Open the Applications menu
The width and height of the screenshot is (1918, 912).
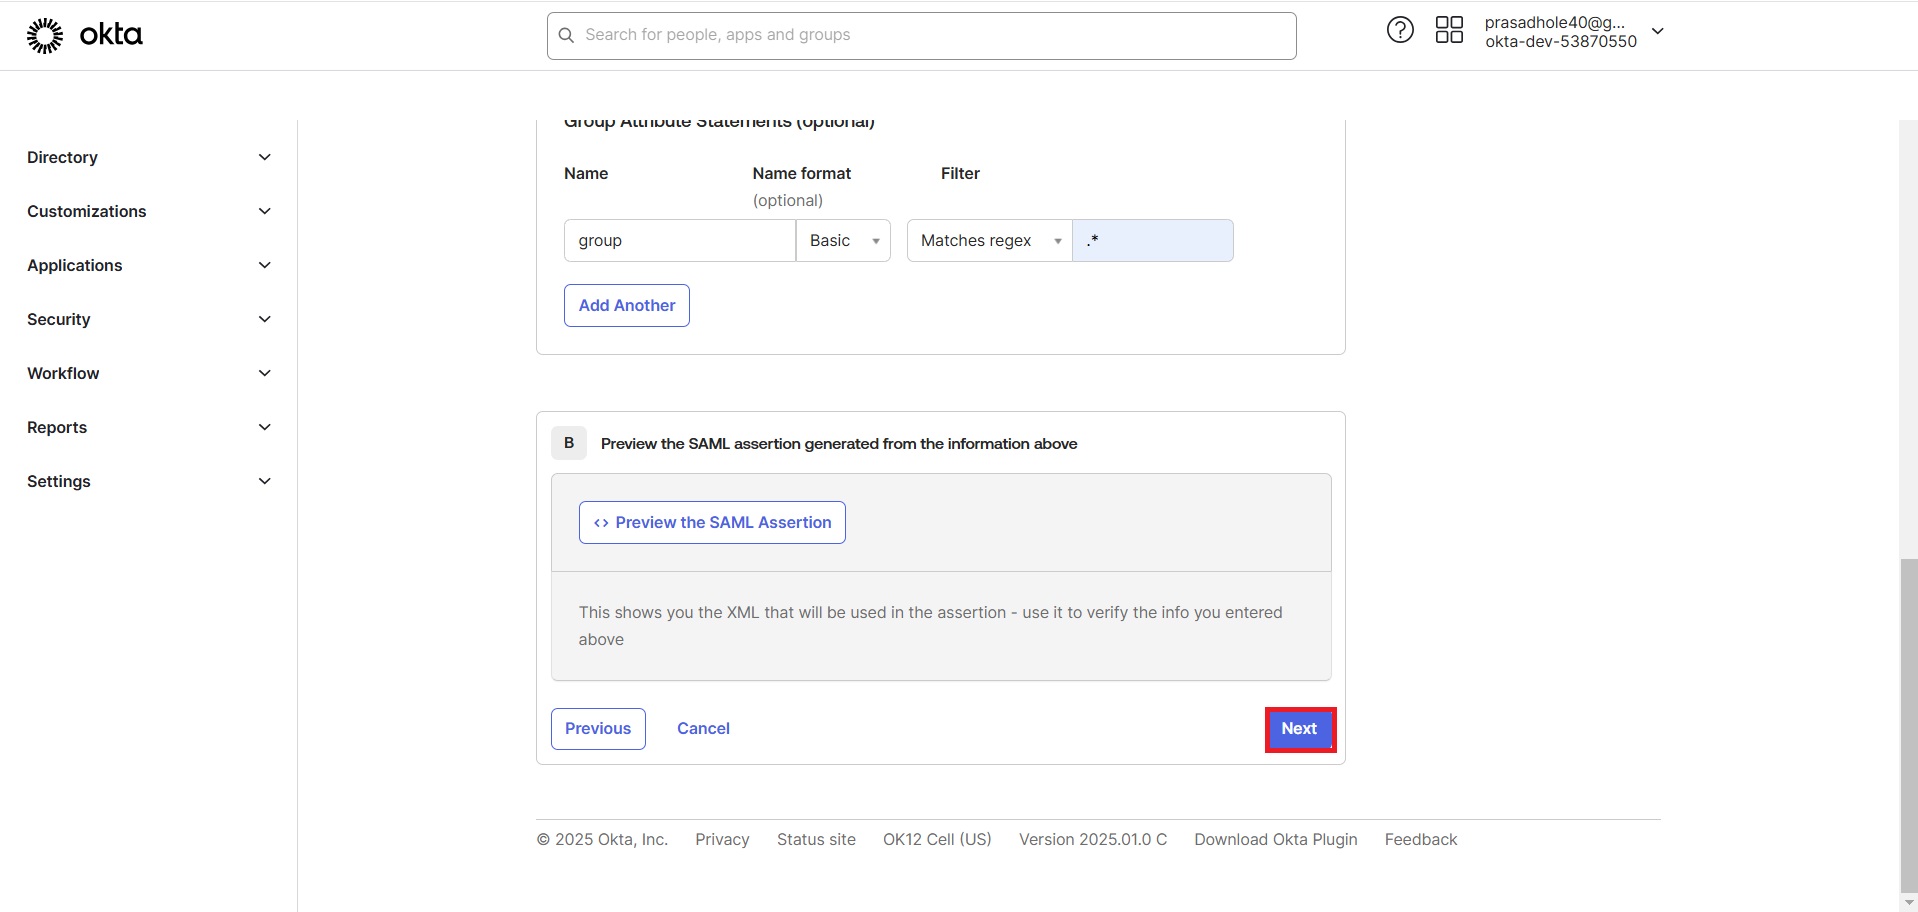(146, 265)
